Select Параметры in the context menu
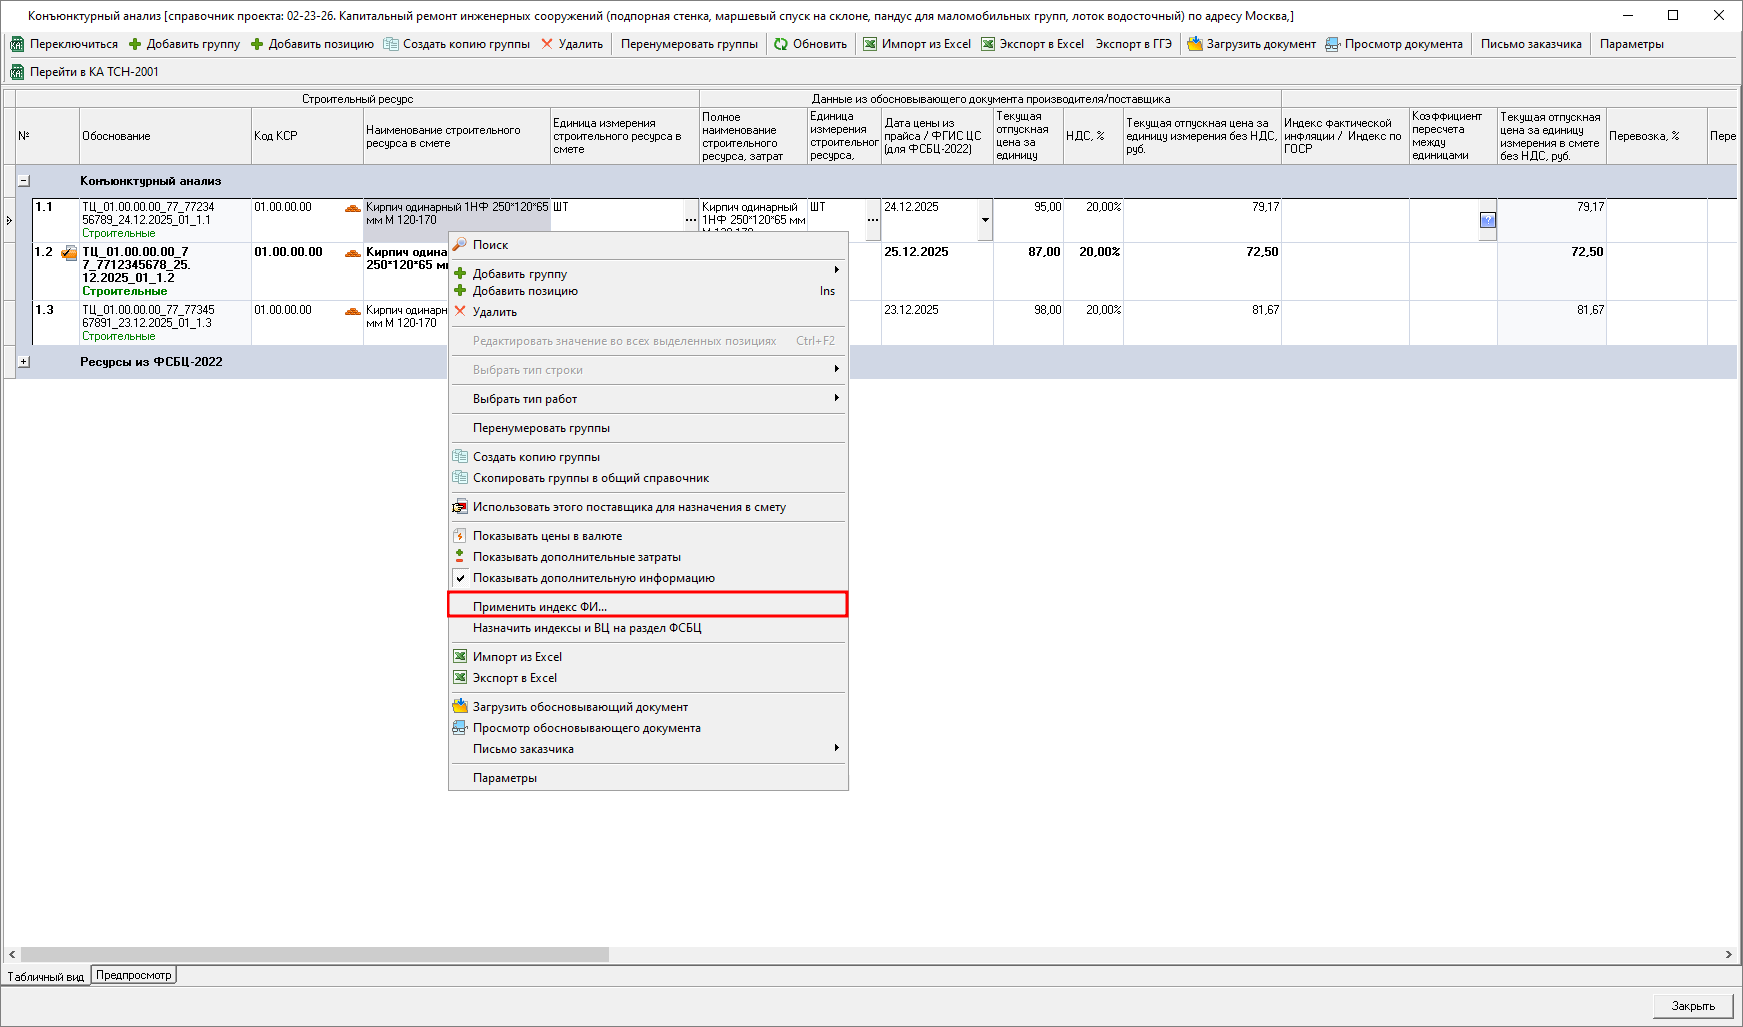The width and height of the screenshot is (1743, 1027). (647, 778)
